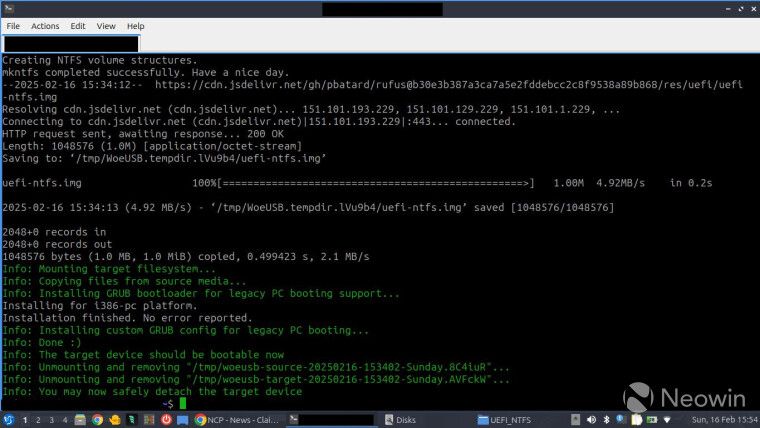Open the File menu
The width and height of the screenshot is (760, 428).
tap(14, 25)
